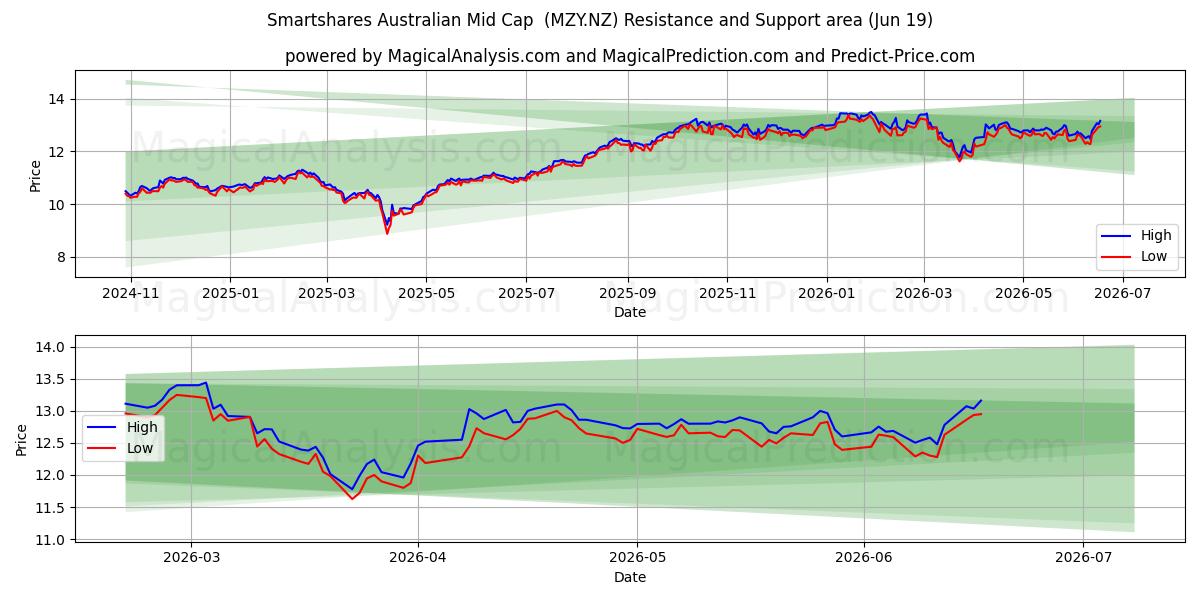Click the '12.5' y-axis tick on bottom chart
1200x600 pixels.
coord(52,443)
